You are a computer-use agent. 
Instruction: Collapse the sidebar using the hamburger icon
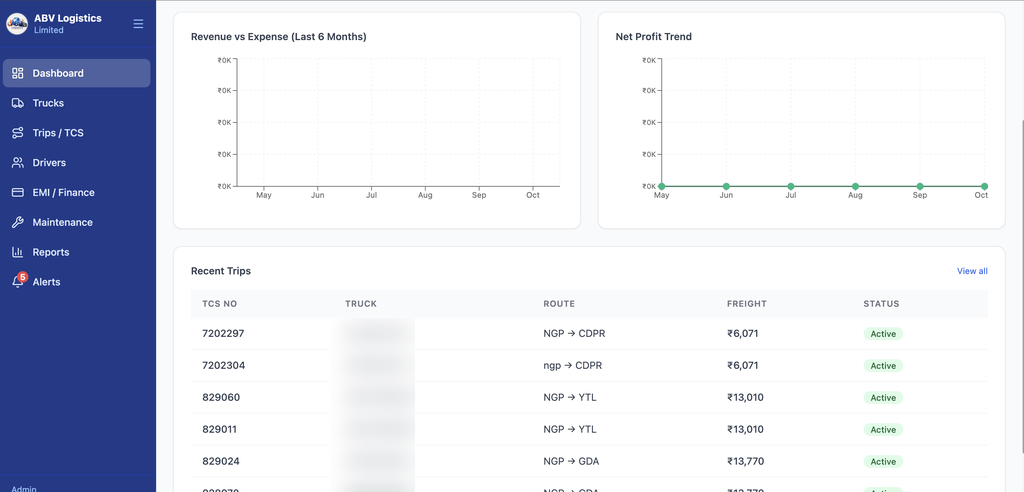(x=138, y=24)
